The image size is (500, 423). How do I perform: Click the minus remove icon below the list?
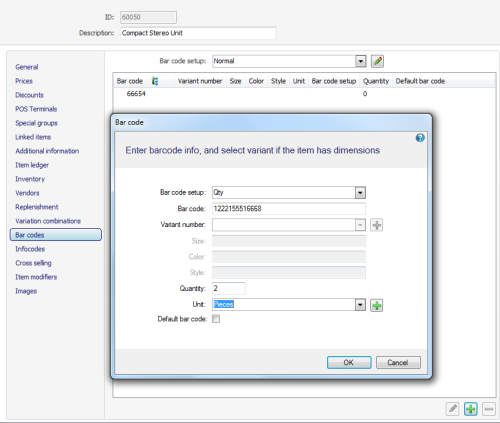coord(489,409)
